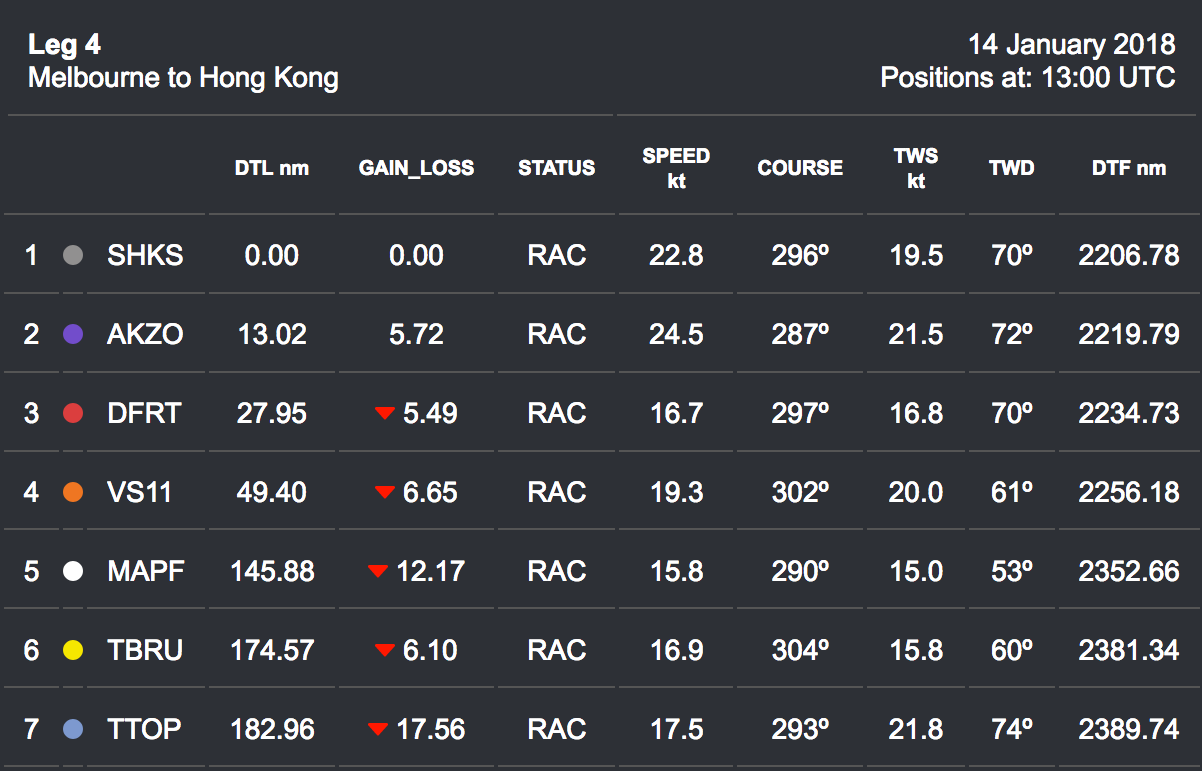Click the red dot beside DFRT
Screen dimensions: 1202x772
tap(72, 413)
